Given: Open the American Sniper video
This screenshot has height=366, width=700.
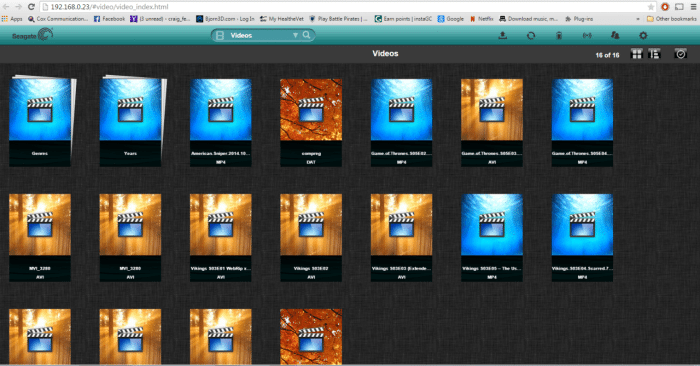Looking at the screenshot, I should 221,123.
